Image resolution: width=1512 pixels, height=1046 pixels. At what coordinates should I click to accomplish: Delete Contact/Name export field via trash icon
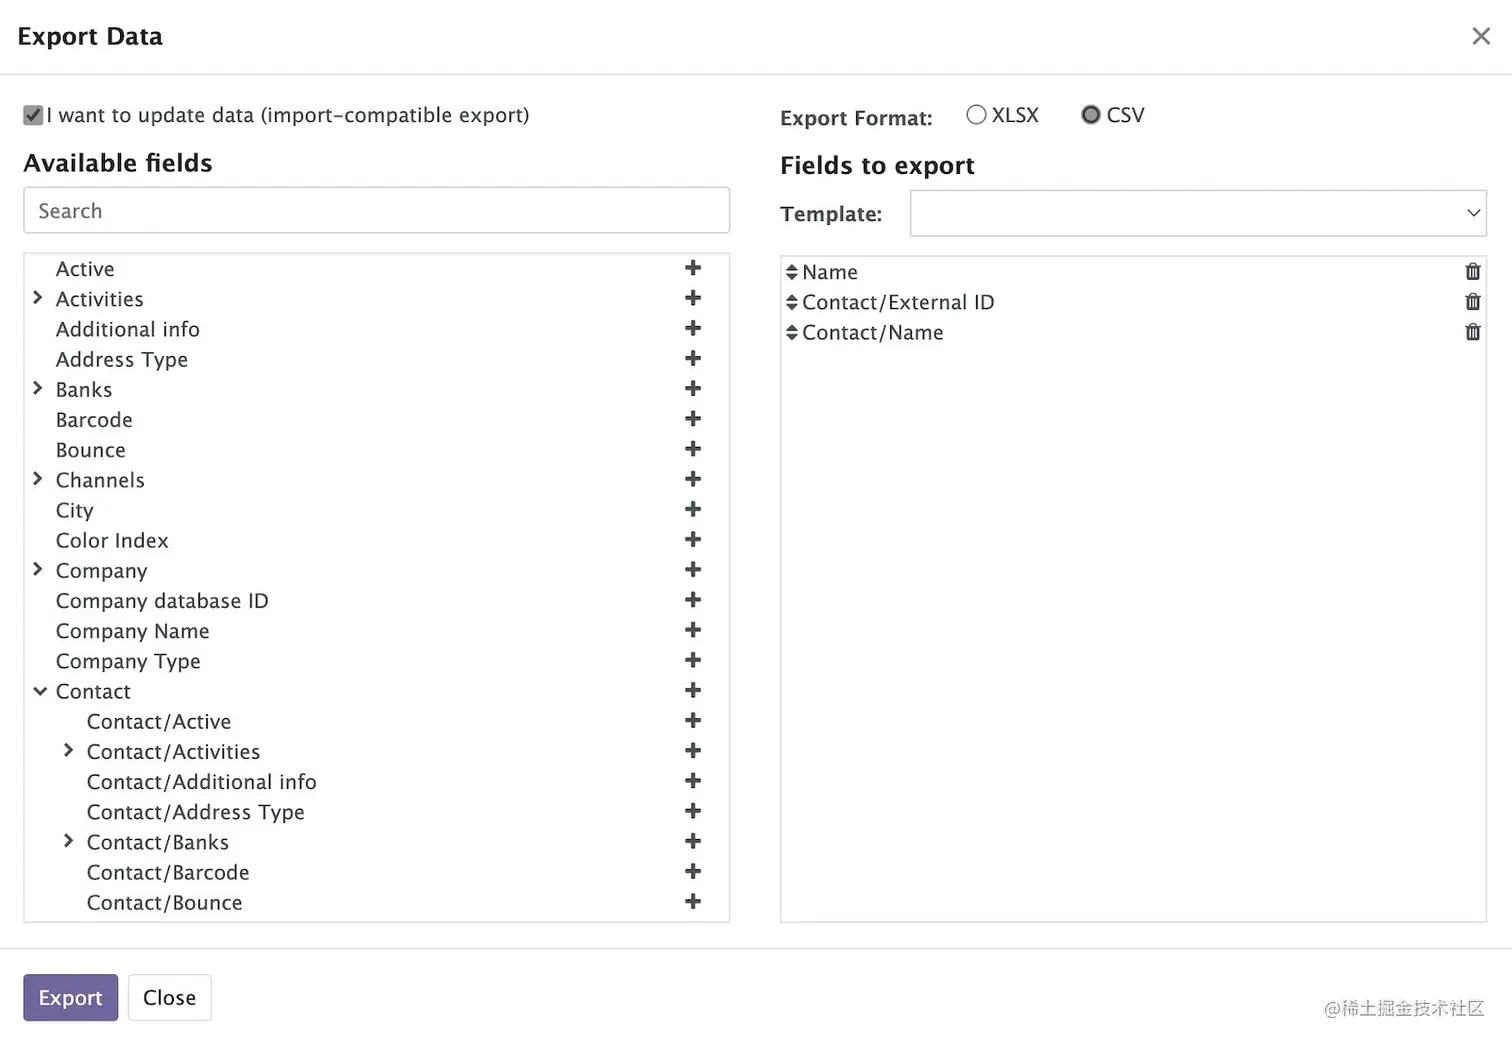point(1473,332)
